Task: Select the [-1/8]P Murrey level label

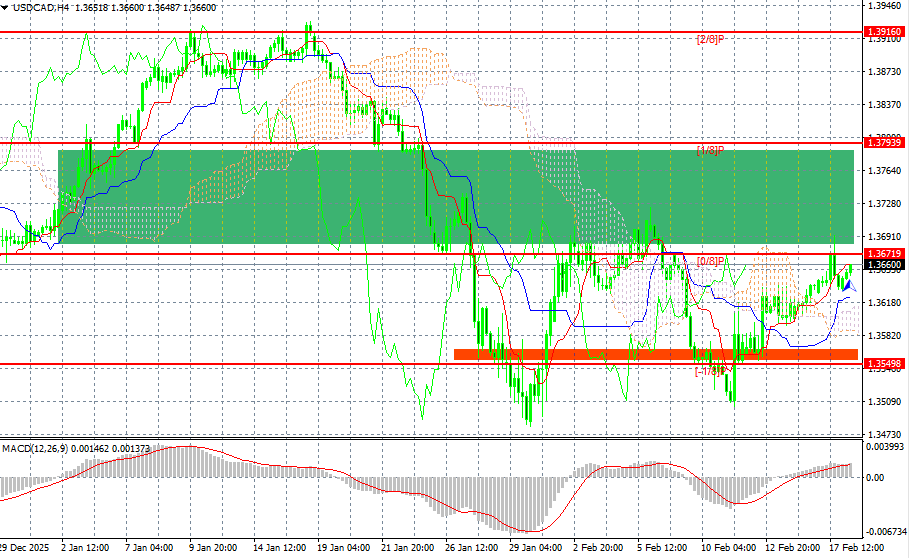Action: point(710,371)
